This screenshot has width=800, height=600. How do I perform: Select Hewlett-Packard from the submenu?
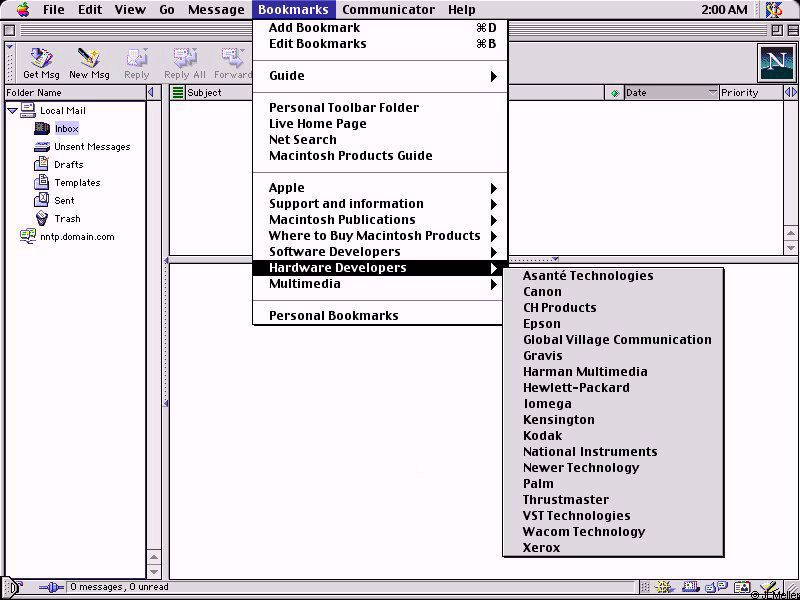click(x=576, y=388)
